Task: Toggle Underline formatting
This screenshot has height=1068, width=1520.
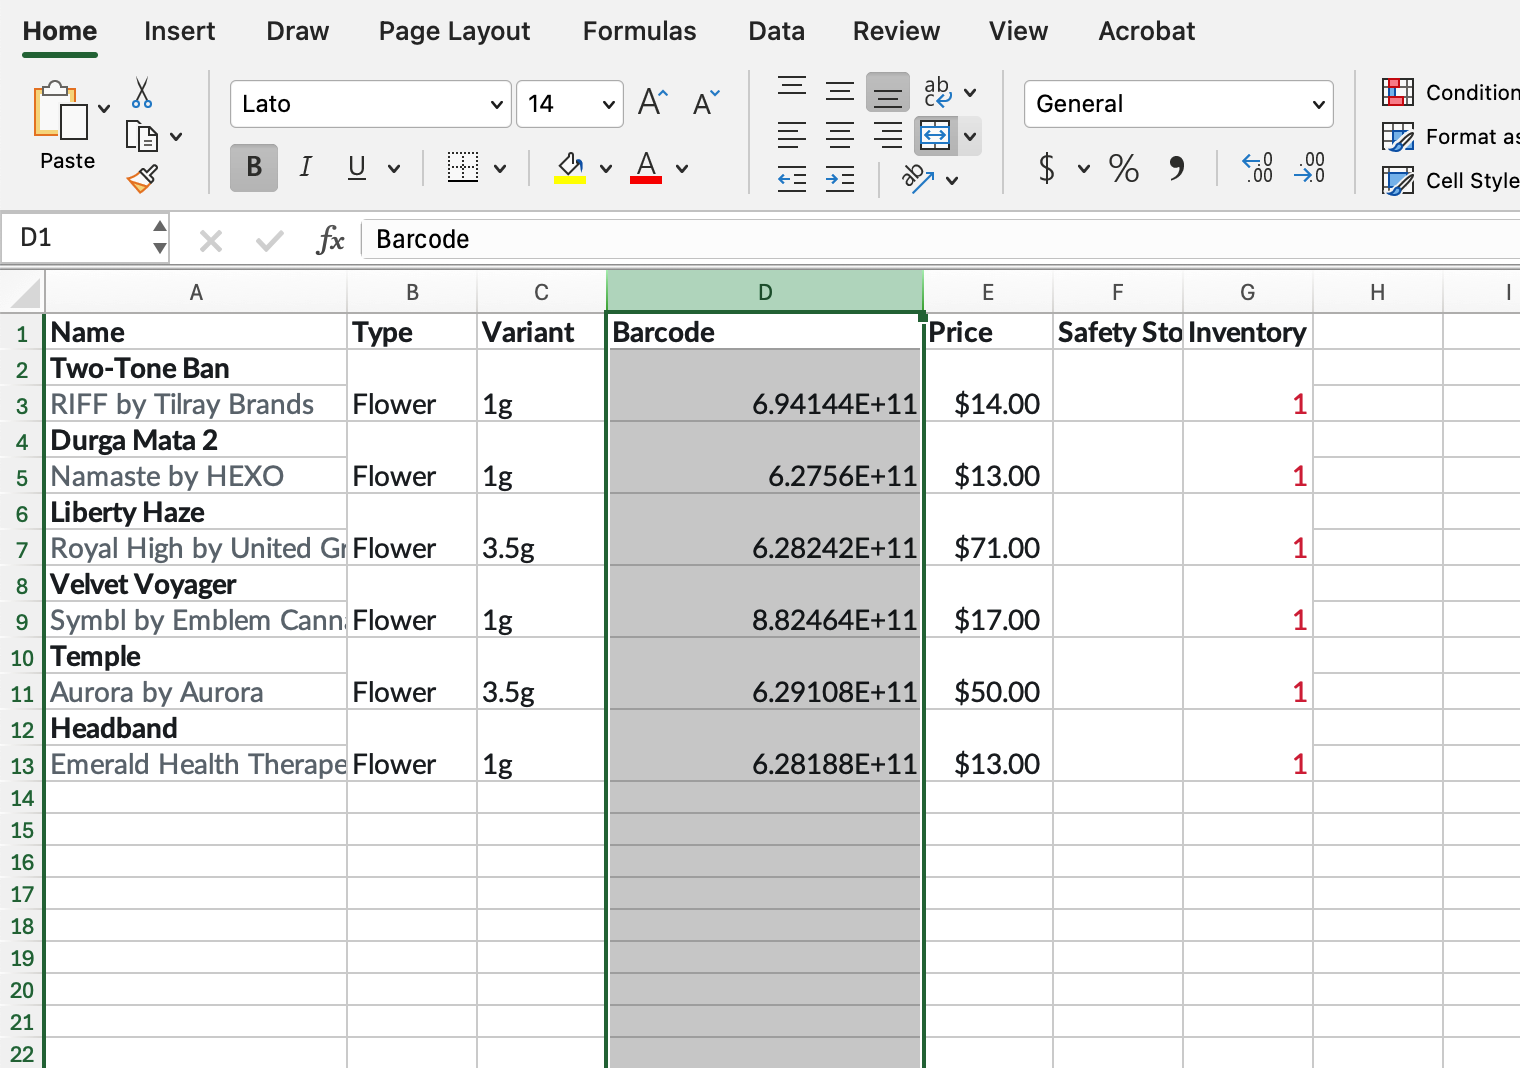Action: pos(357,167)
